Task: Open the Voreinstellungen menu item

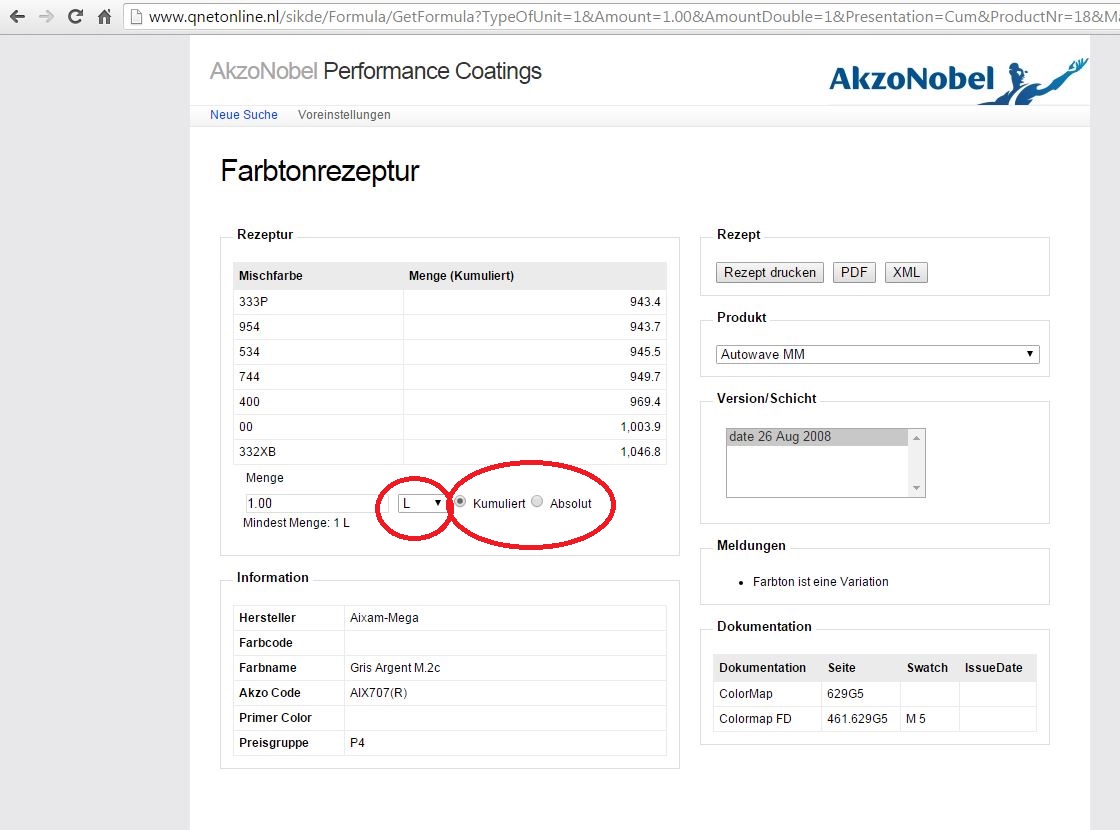Action: (x=344, y=114)
